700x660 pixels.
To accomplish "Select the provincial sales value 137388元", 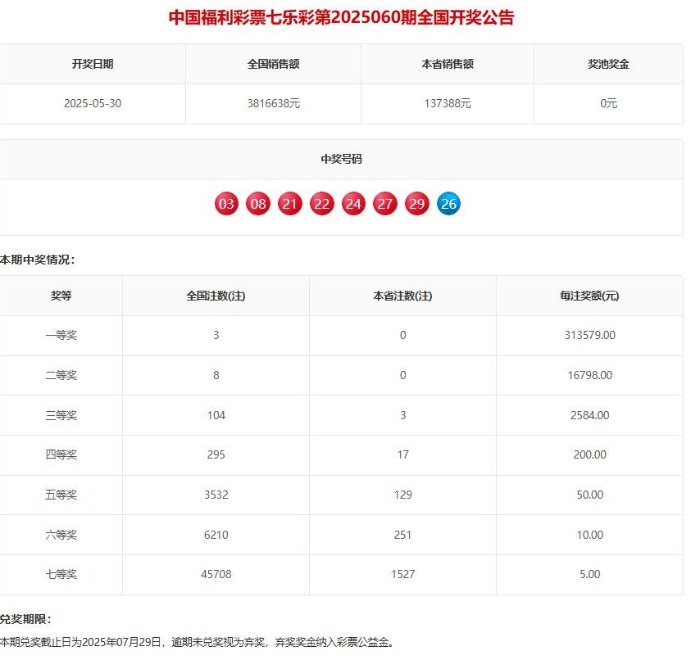I will [447, 104].
